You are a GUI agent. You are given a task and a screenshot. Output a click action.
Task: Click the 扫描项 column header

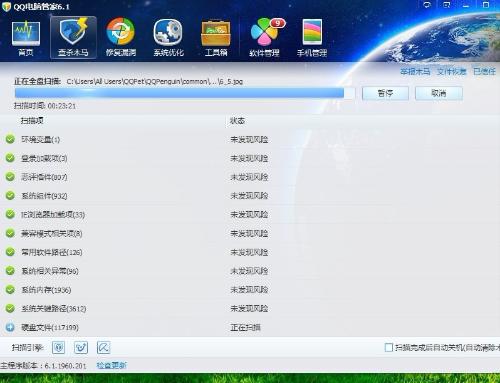pos(32,120)
